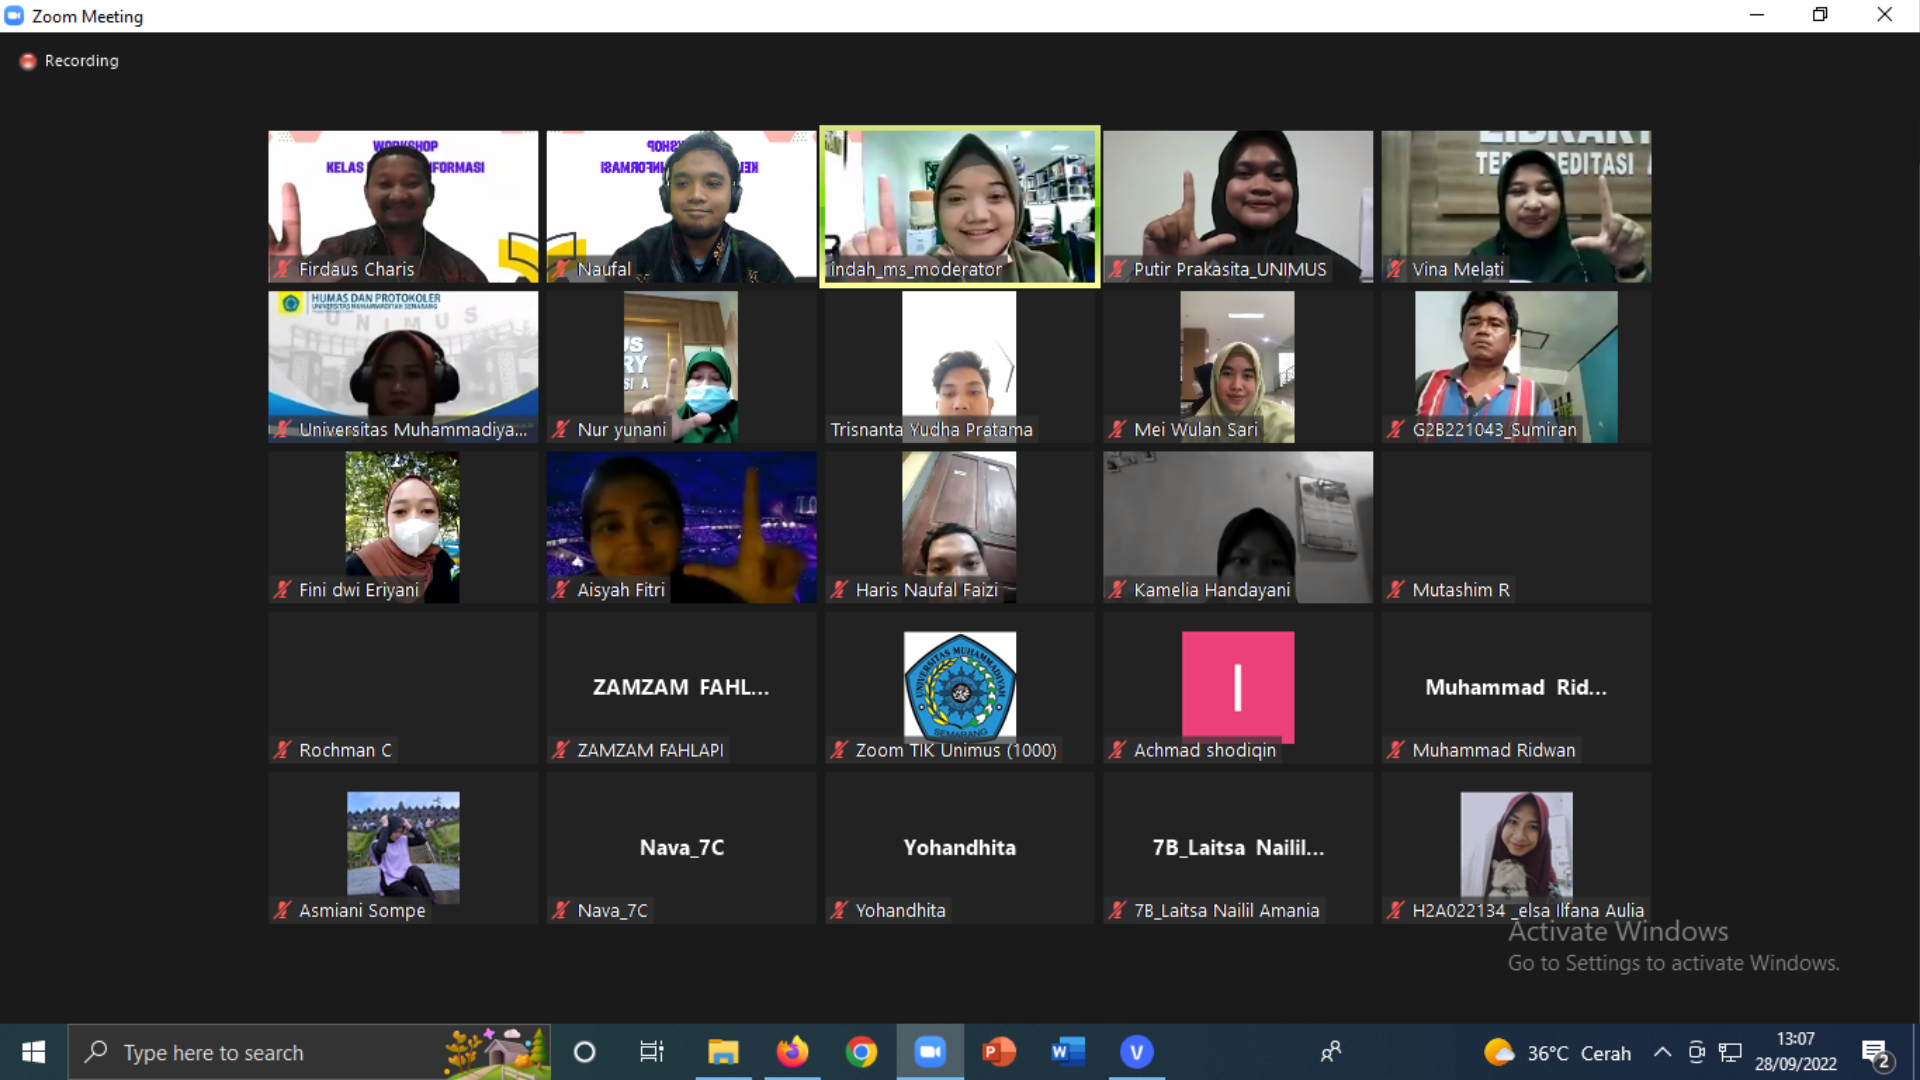This screenshot has width=1920, height=1080.
Task: Select indah_ms_moderator highlighted video tile
Action: (959, 206)
